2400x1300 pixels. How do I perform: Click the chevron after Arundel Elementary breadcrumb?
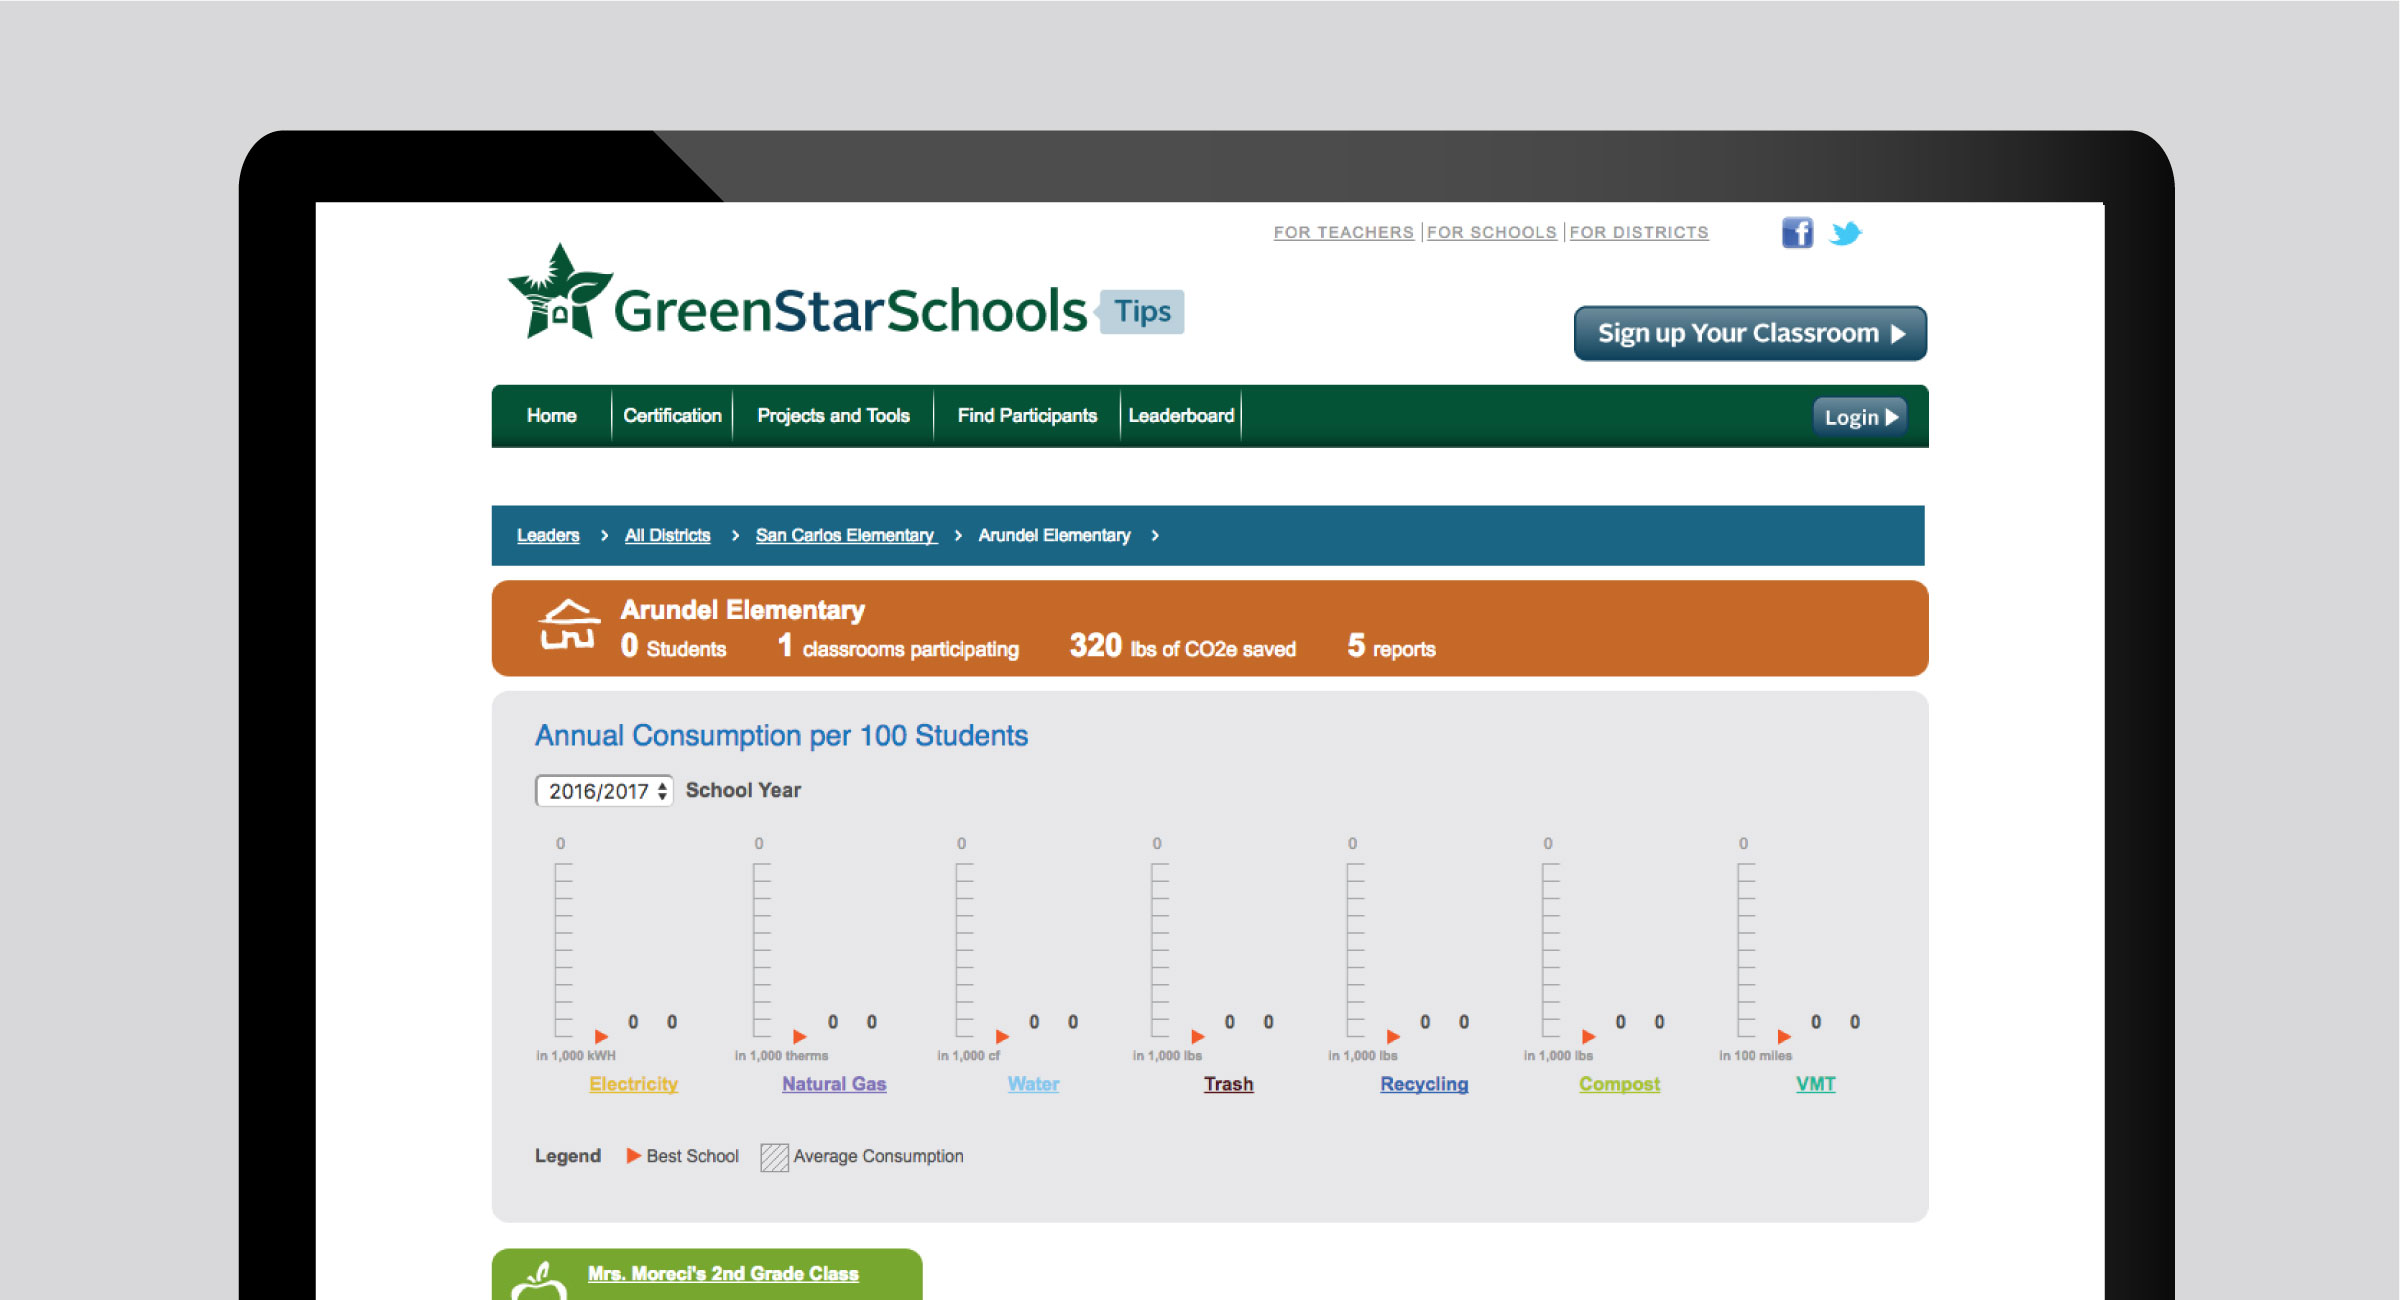point(1155,536)
